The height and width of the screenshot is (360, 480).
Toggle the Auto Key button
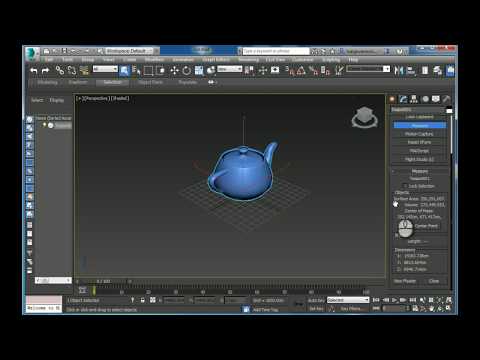pos(315,300)
